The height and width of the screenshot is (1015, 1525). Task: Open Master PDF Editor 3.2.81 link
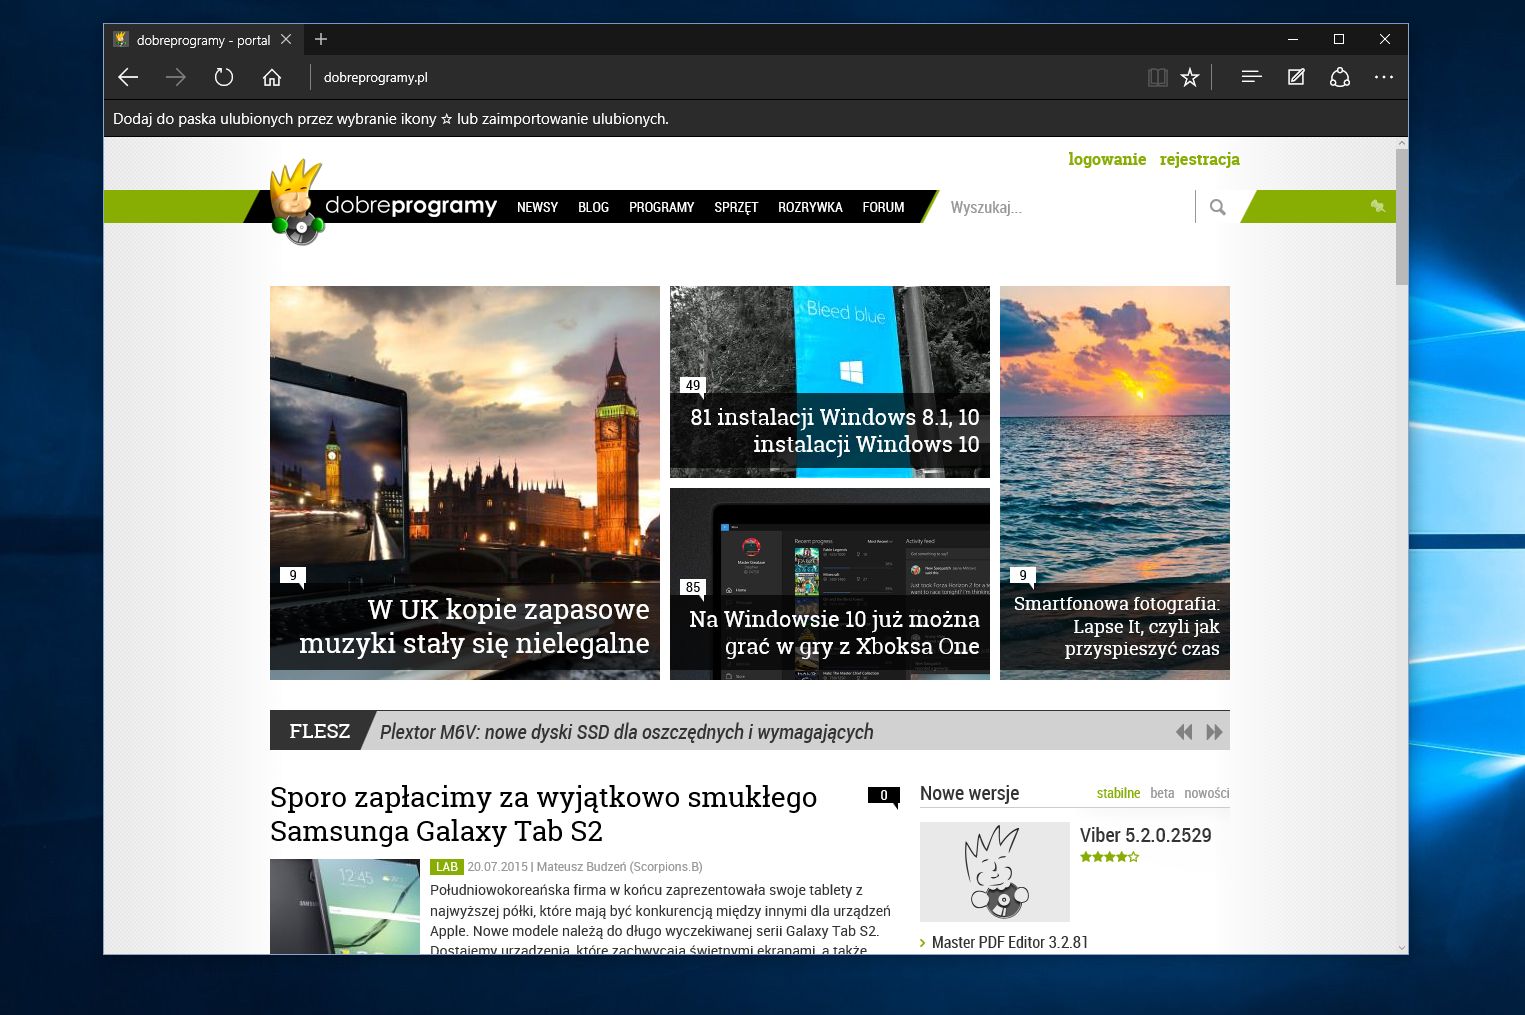1009,942
